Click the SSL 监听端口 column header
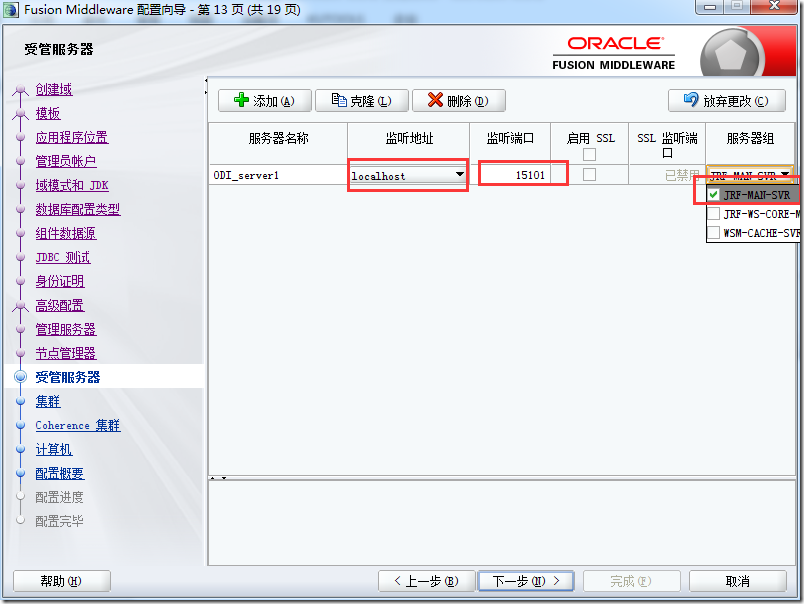The image size is (804, 604). click(667, 145)
